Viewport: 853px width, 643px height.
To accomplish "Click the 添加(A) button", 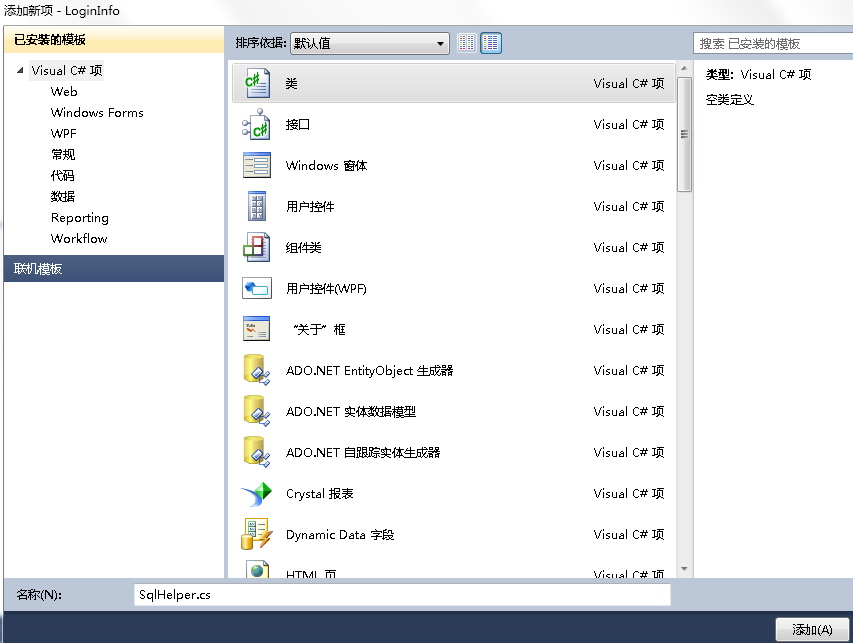I will (x=812, y=629).
